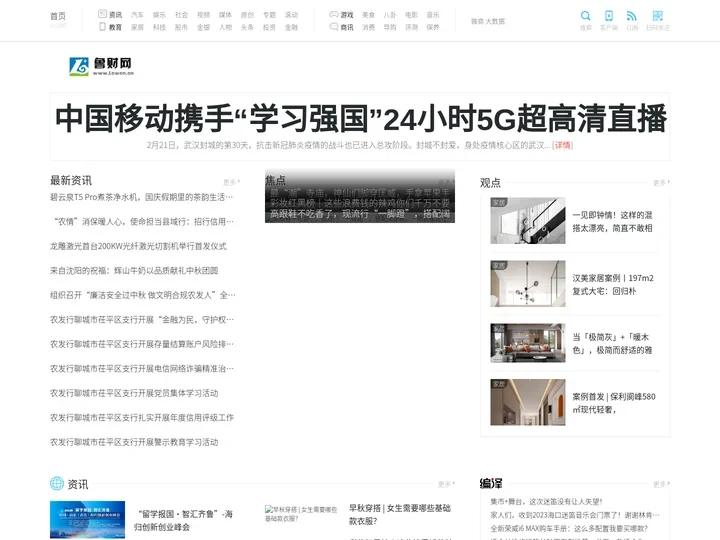Click the red 详情 details link
Screen dimensions: 720x540
(x=562, y=145)
